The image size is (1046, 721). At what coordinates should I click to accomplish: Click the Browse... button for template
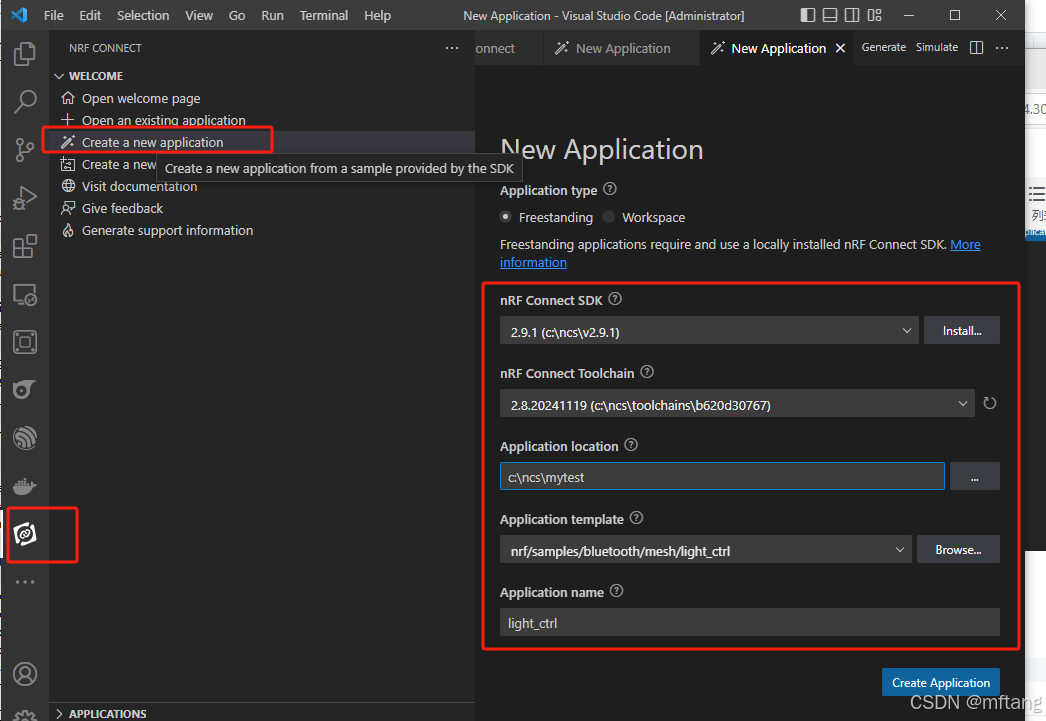coord(958,550)
